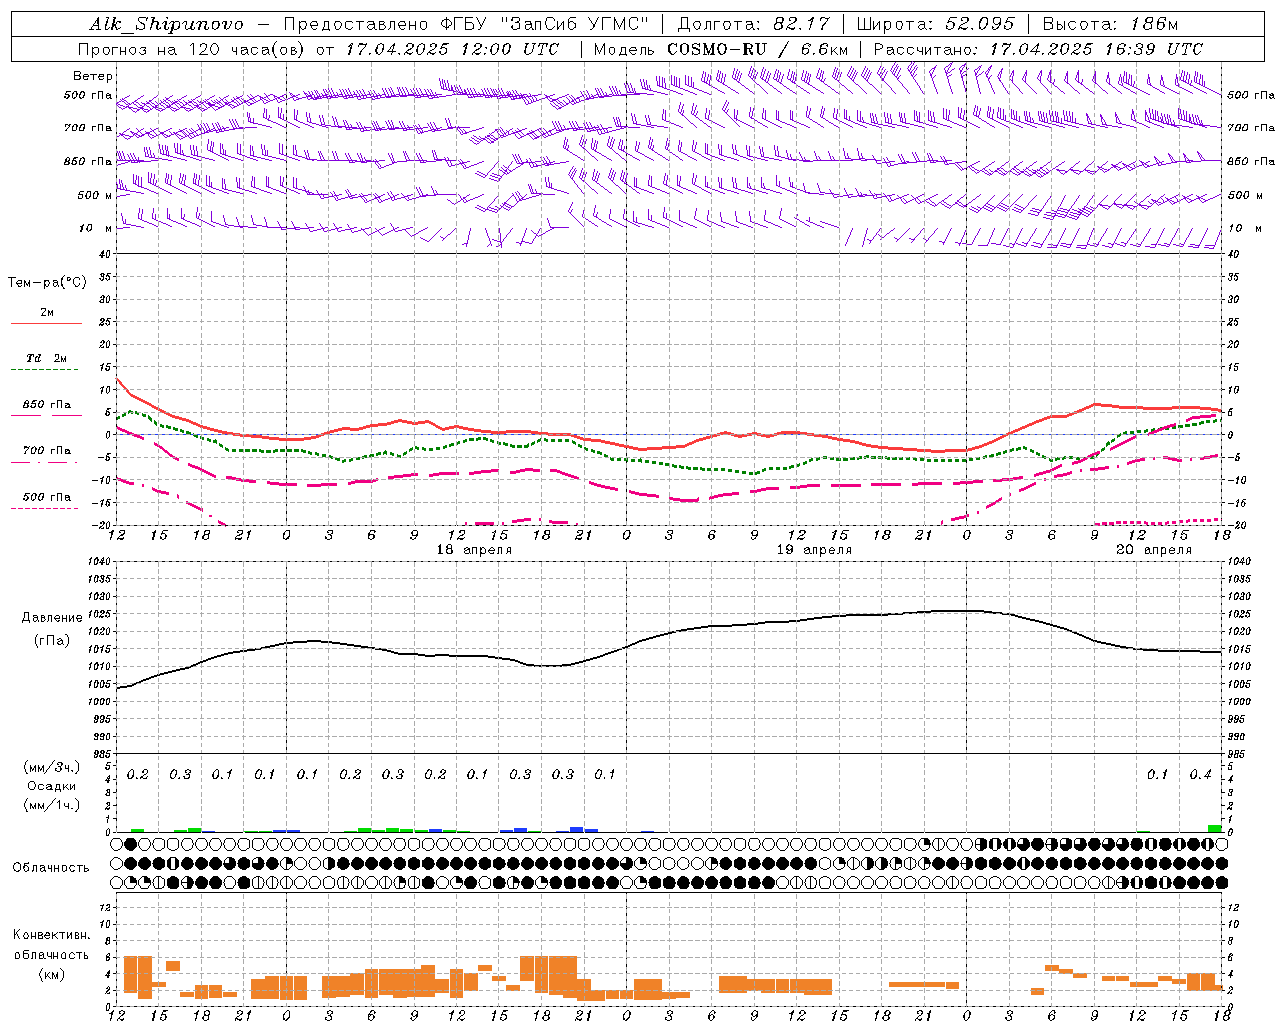Click the station name "Alk_Shipunovo" in the header
Viewport: 1280px width, 1024px height.
[166, 24]
